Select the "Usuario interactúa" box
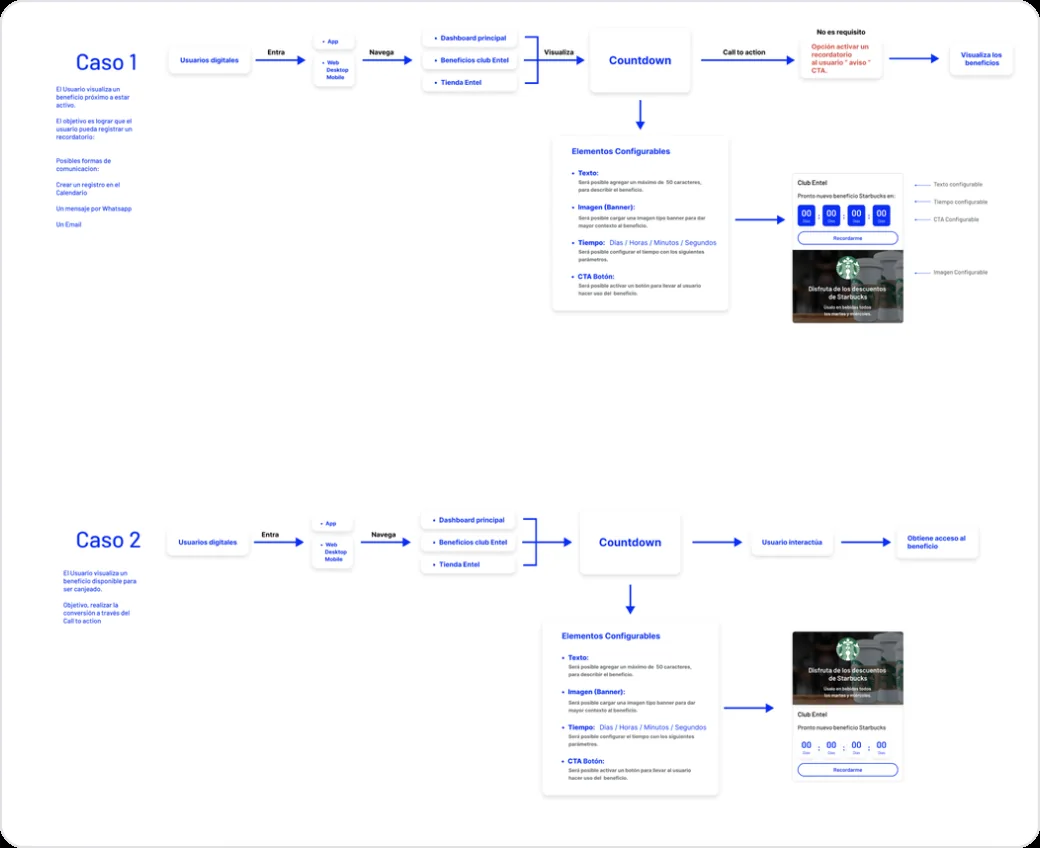This screenshot has width=1040, height=848. [792, 542]
